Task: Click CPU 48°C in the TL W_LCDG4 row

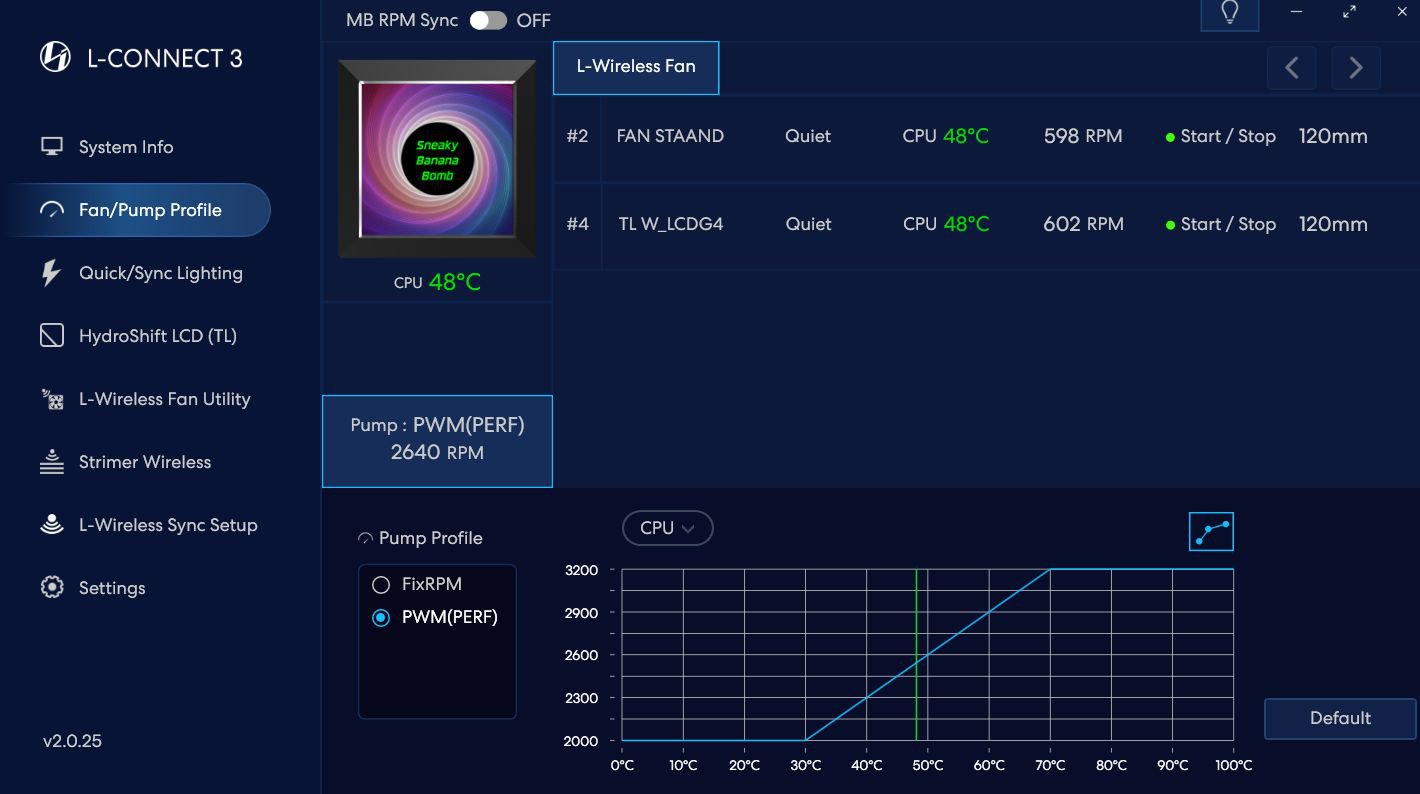Action: [x=945, y=225]
